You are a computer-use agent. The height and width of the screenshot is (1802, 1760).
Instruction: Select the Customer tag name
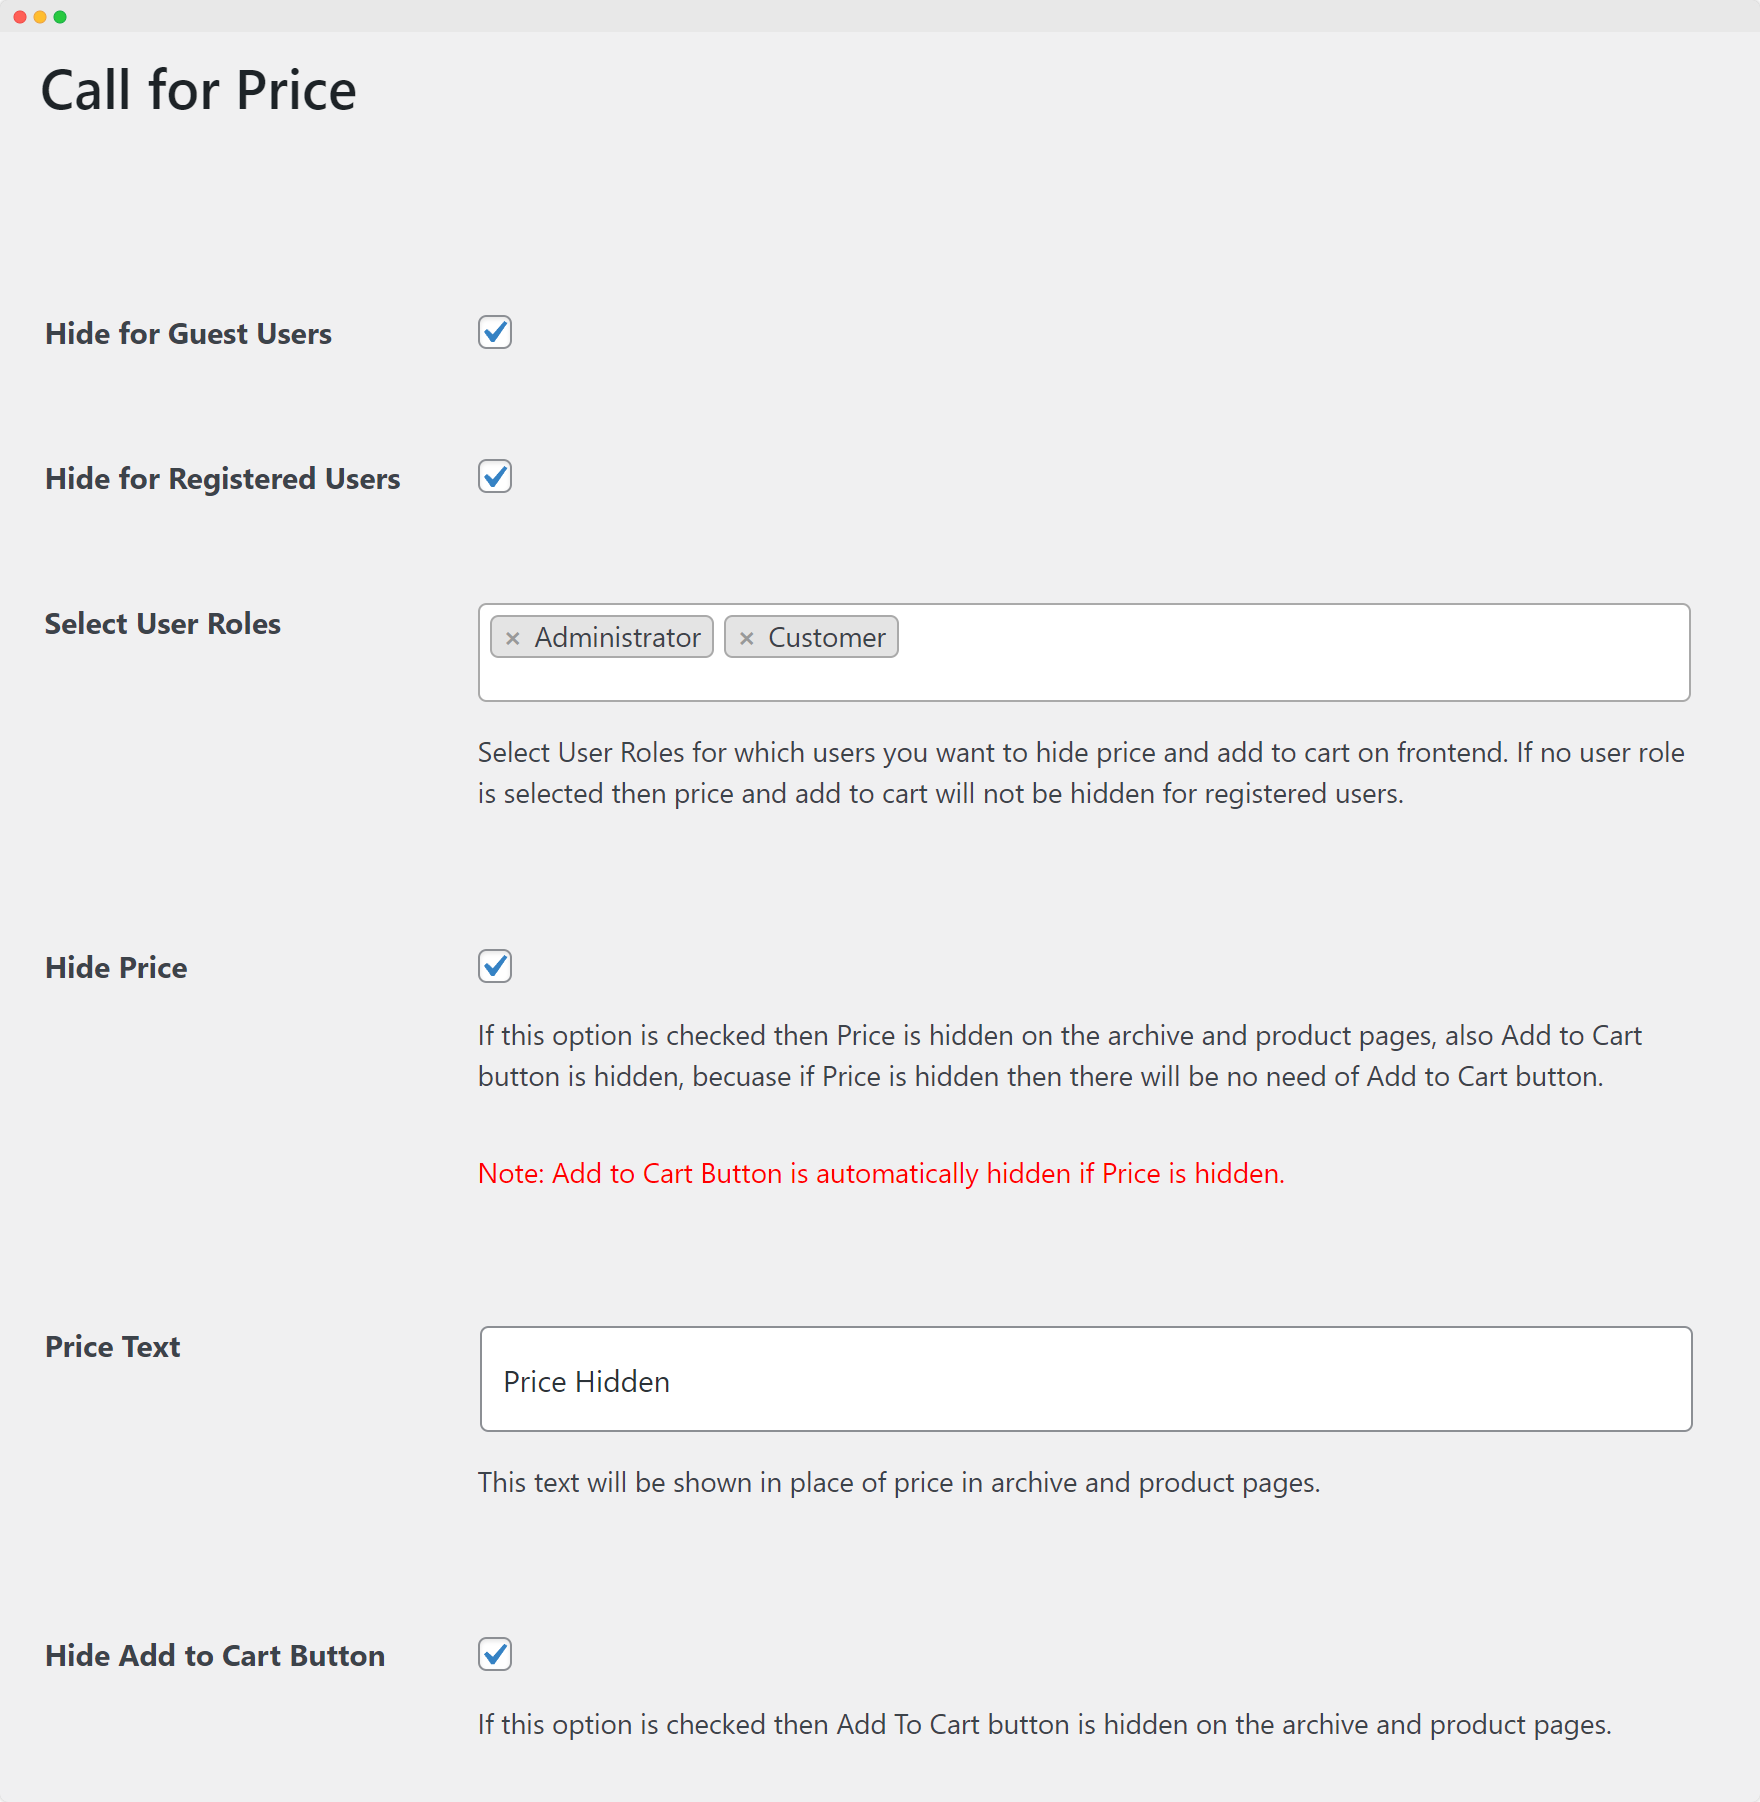coord(826,638)
